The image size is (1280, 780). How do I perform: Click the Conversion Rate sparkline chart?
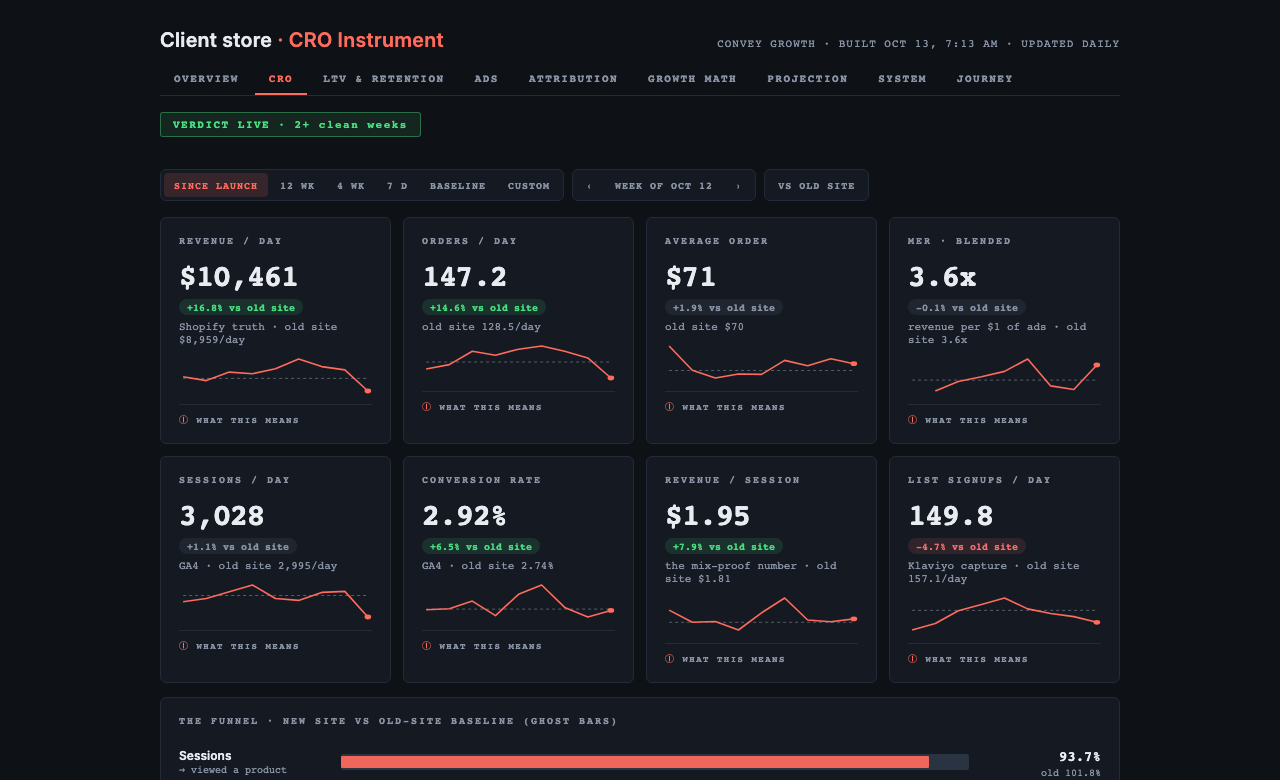[518, 601]
